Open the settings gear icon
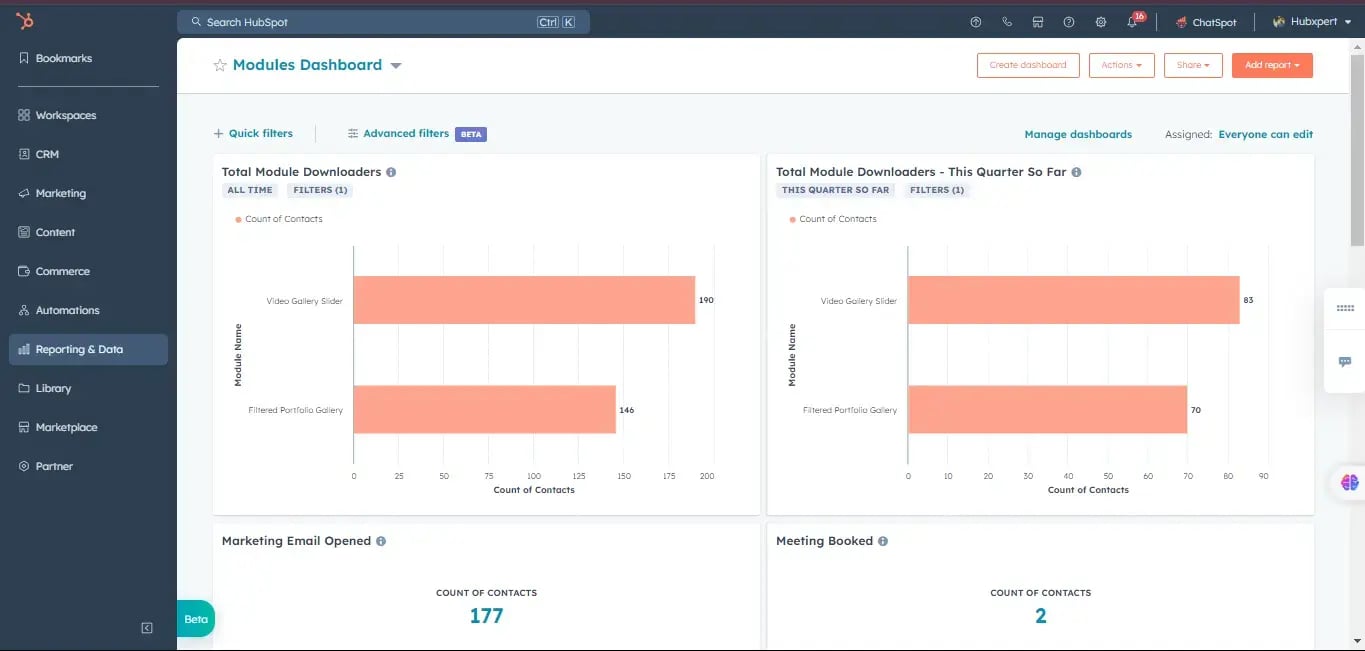 tap(1101, 22)
